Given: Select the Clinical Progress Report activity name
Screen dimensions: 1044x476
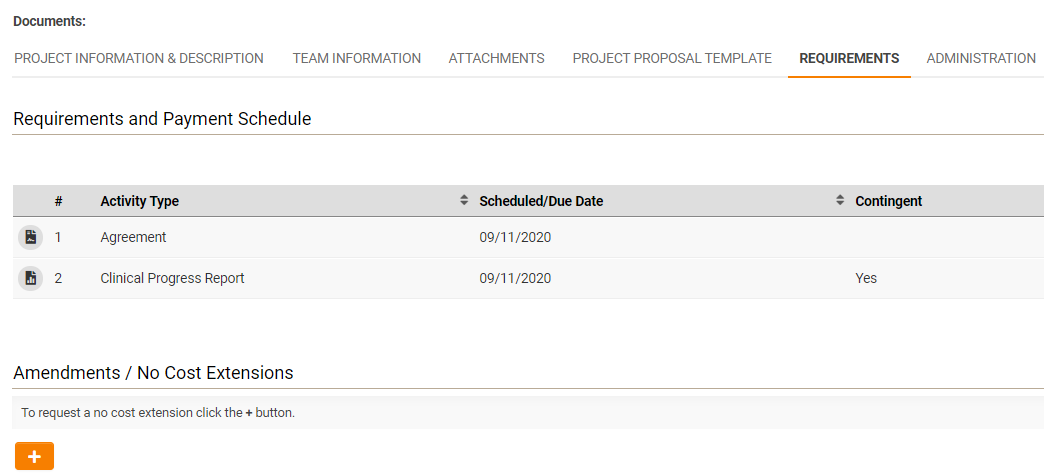Looking at the screenshot, I should click(x=172, y=279).
